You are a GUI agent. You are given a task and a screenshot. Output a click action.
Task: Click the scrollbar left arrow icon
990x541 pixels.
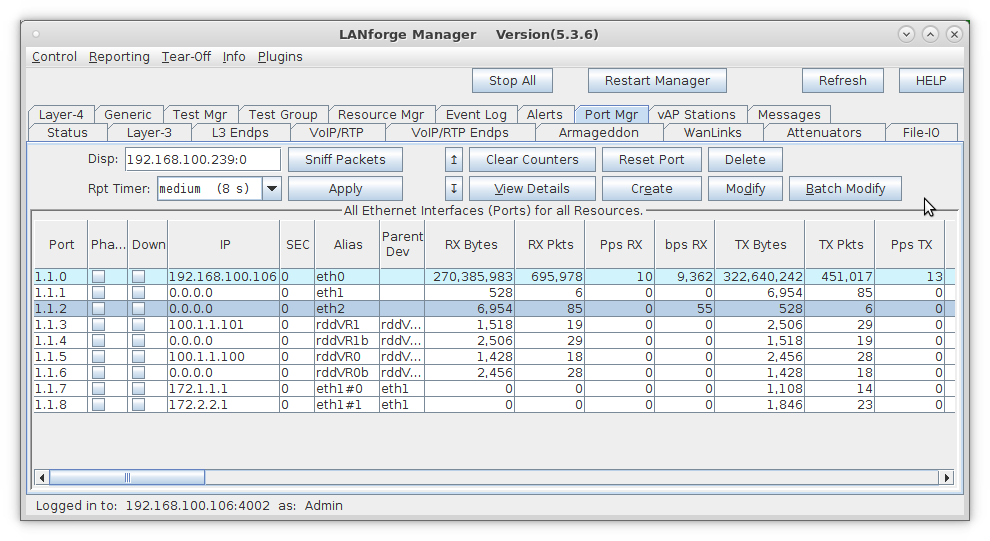tap(42, 477)
